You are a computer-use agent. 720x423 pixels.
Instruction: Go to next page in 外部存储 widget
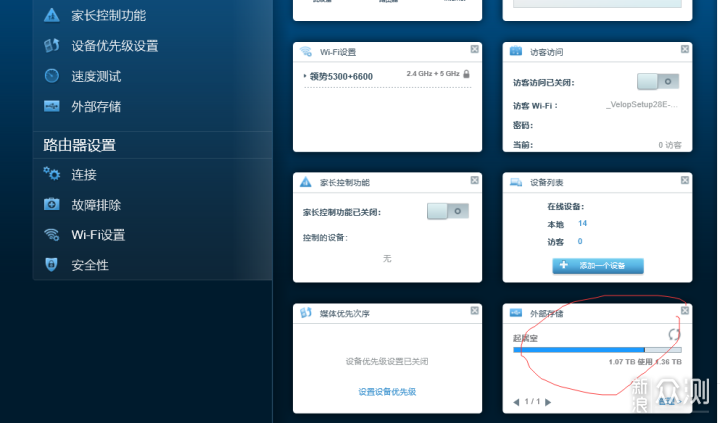pos(548,402)
